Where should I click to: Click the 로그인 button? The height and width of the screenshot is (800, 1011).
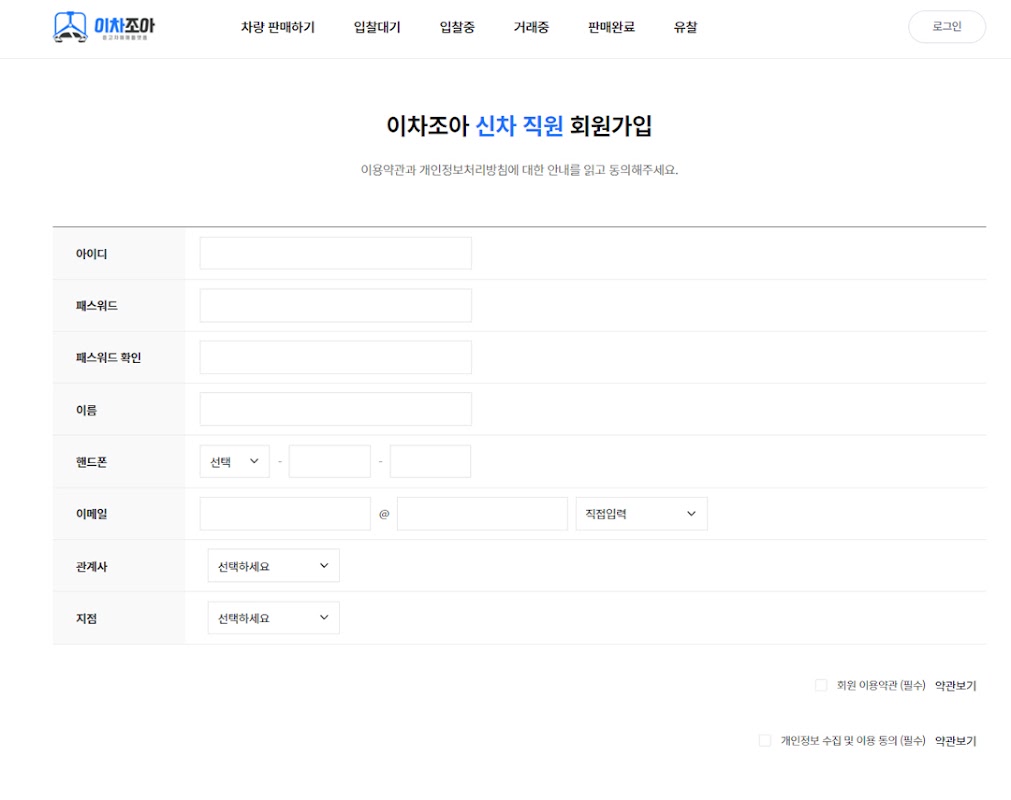[x=947, y=26]
